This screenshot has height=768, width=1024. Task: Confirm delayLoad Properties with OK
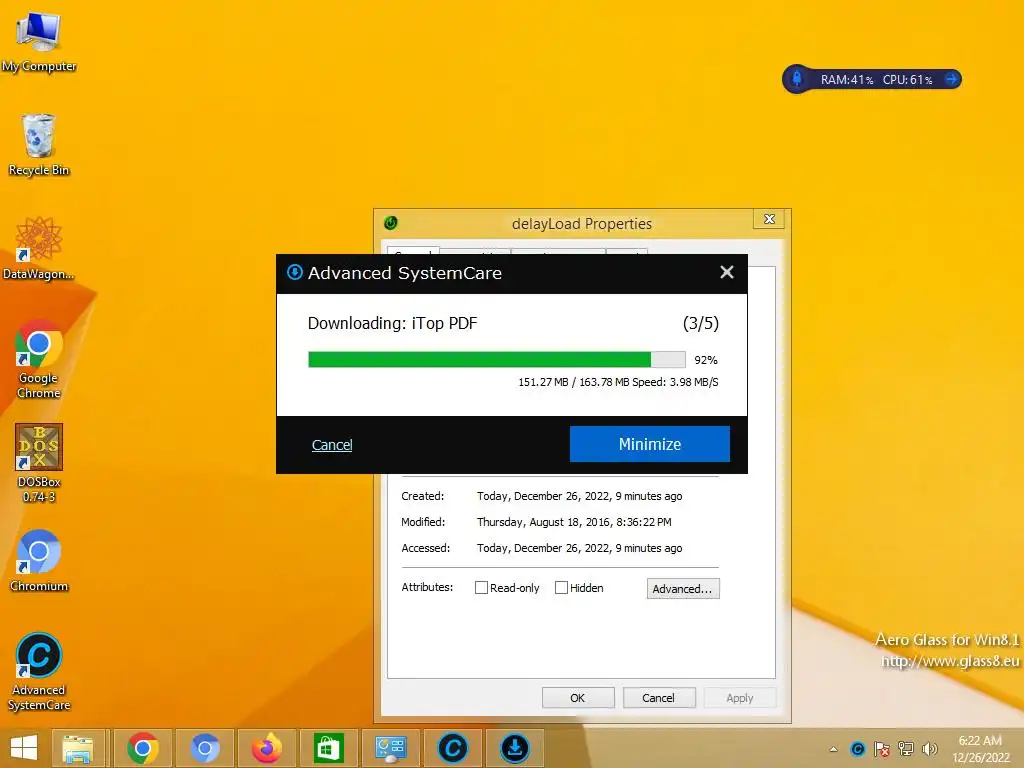coord(578,697)
